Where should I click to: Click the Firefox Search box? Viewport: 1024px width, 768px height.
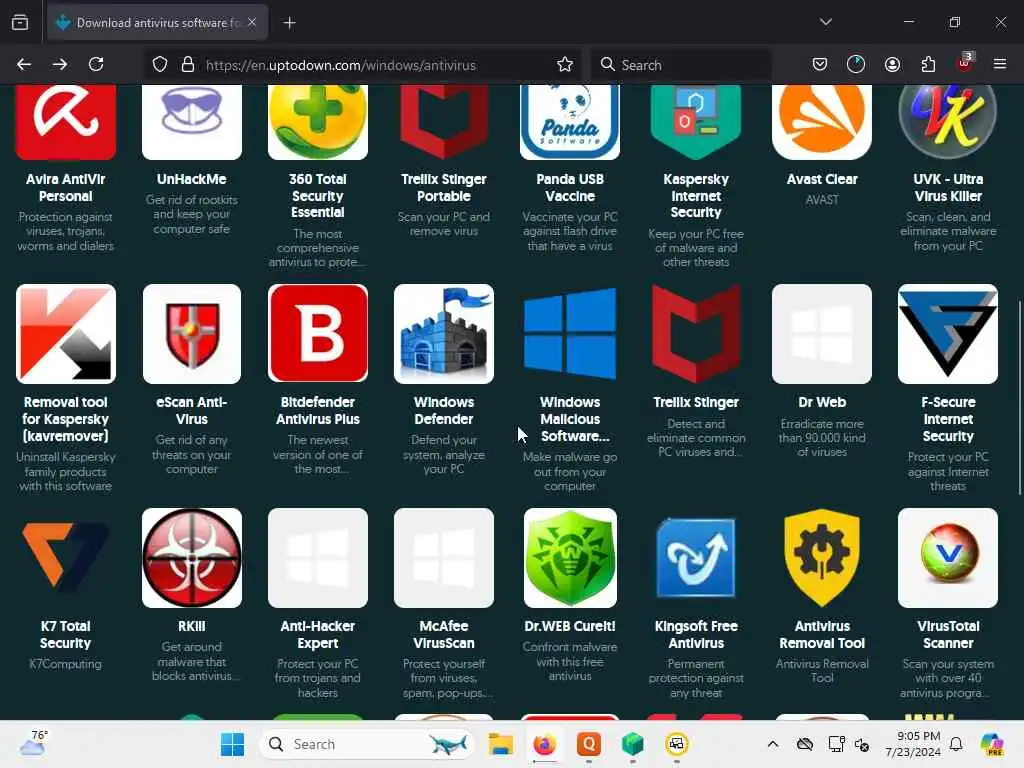pos(681,64)
